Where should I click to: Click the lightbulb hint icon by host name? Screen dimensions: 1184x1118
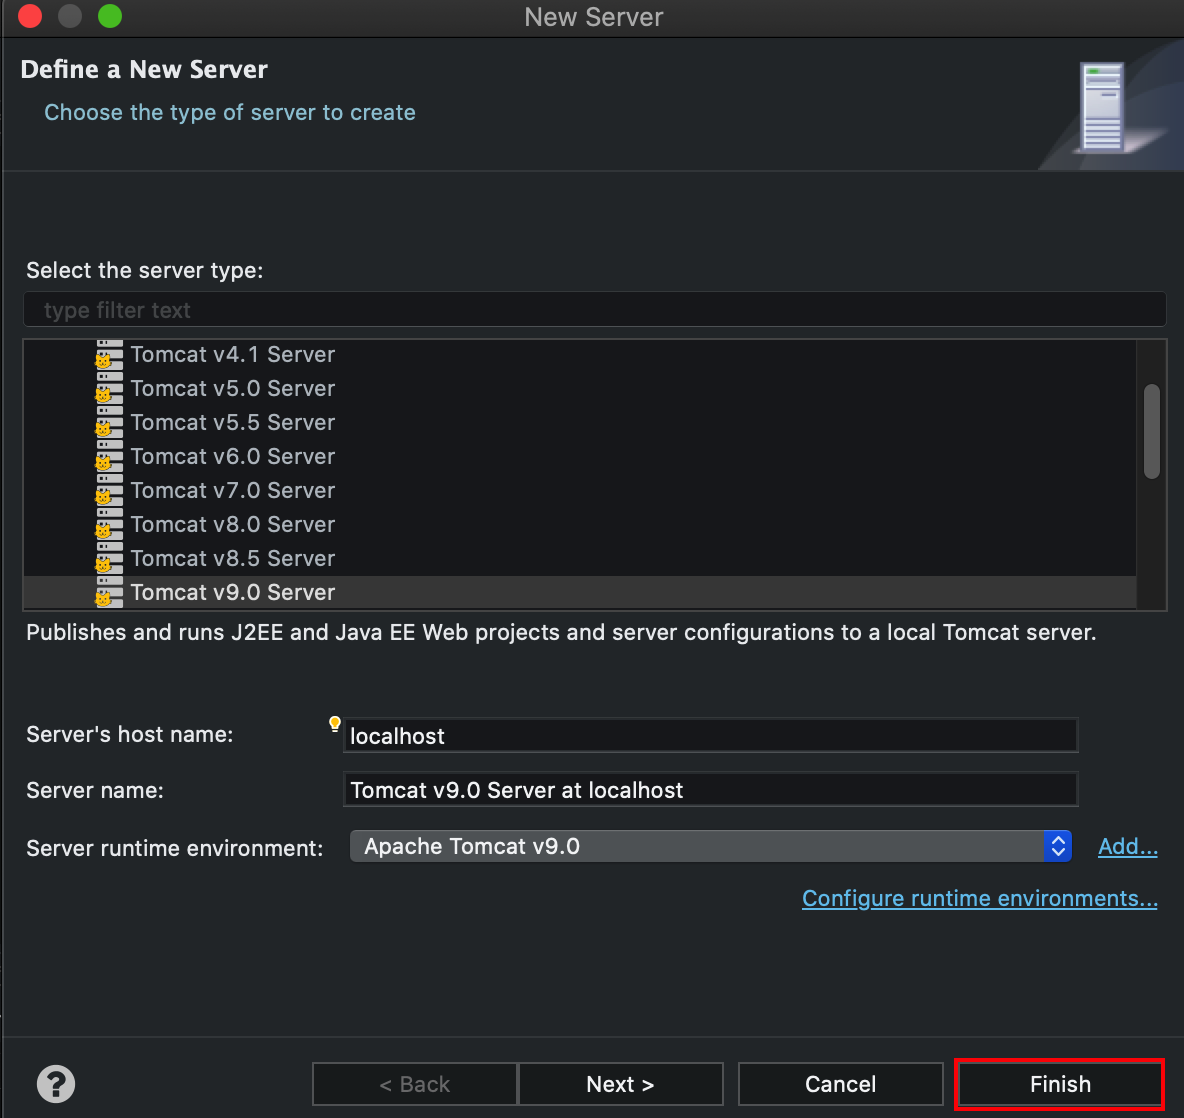pos(335,724)
